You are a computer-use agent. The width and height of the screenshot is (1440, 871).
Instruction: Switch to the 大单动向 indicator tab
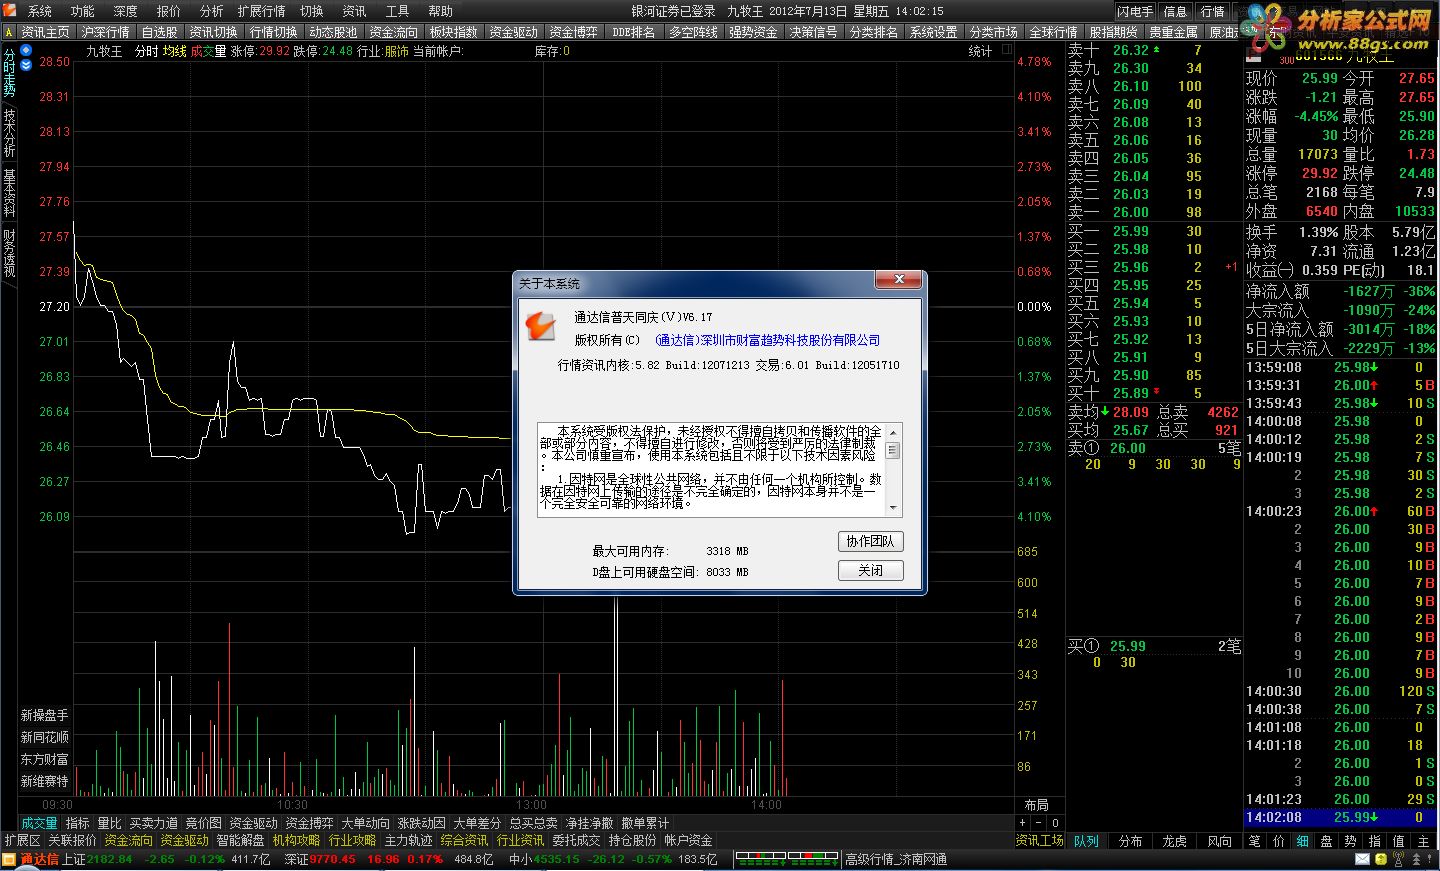[366, 823]
